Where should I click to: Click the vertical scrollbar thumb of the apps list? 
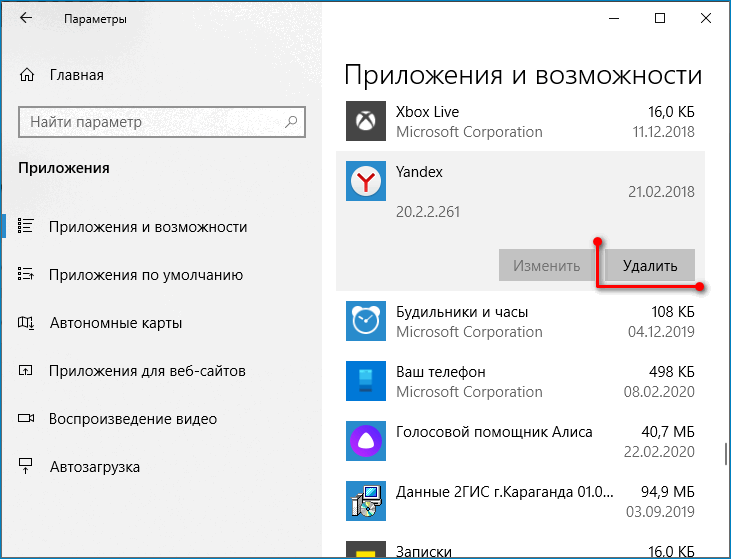[x=726, y=455]
